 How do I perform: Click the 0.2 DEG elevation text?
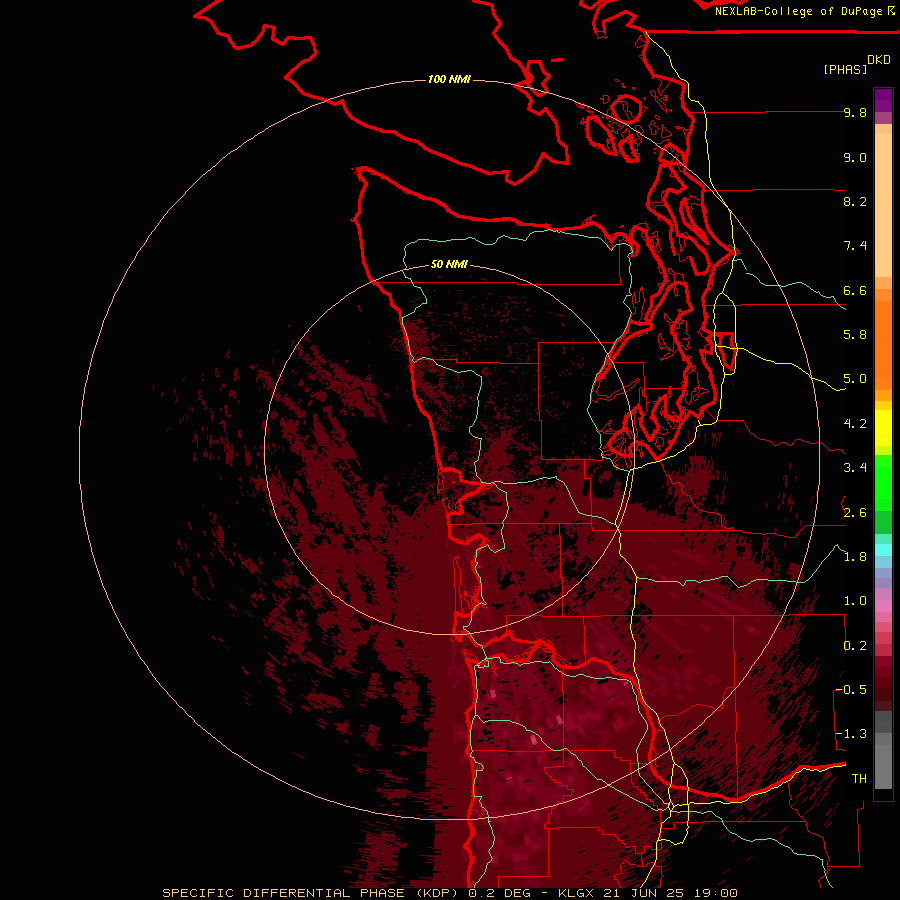[500, 893]
